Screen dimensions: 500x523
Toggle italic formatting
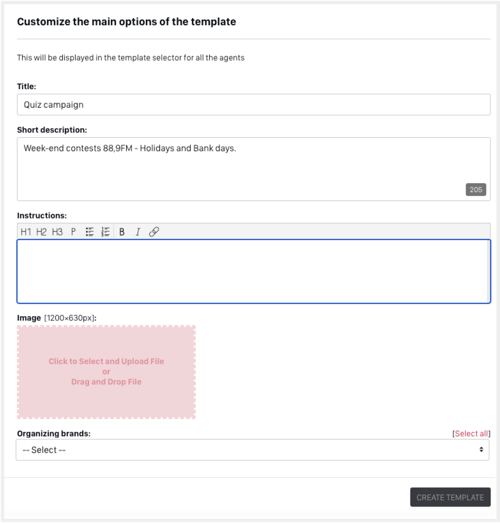pyautogui.click(x=138, y=232)
